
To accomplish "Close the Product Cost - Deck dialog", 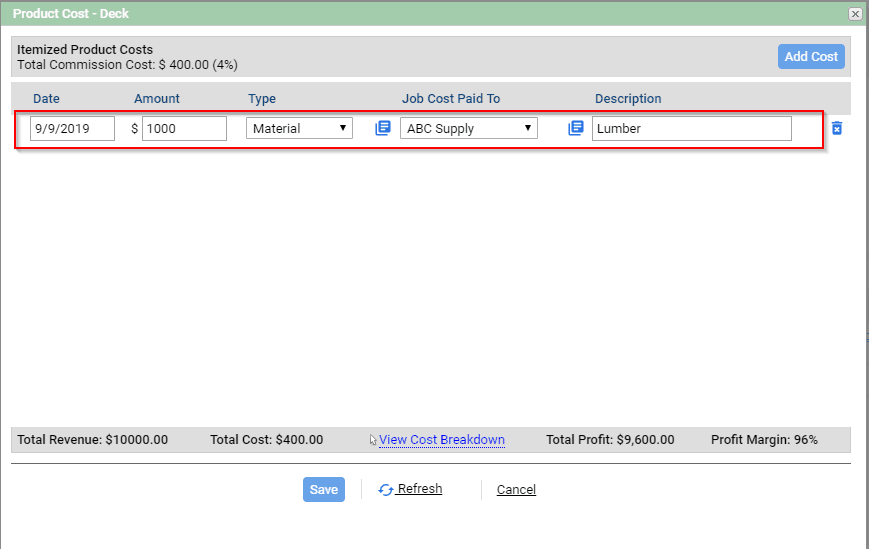I will [x=855, y=14].
